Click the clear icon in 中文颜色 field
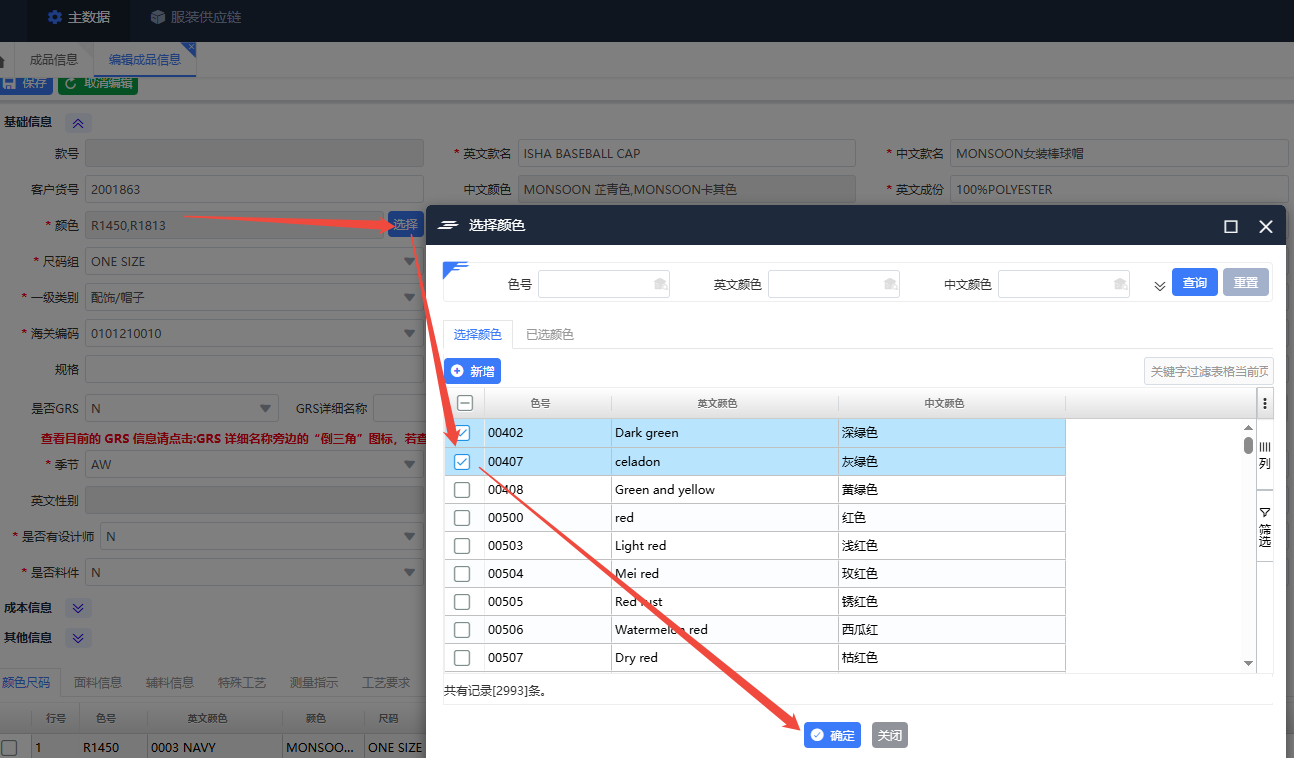 click(1120, 284)
